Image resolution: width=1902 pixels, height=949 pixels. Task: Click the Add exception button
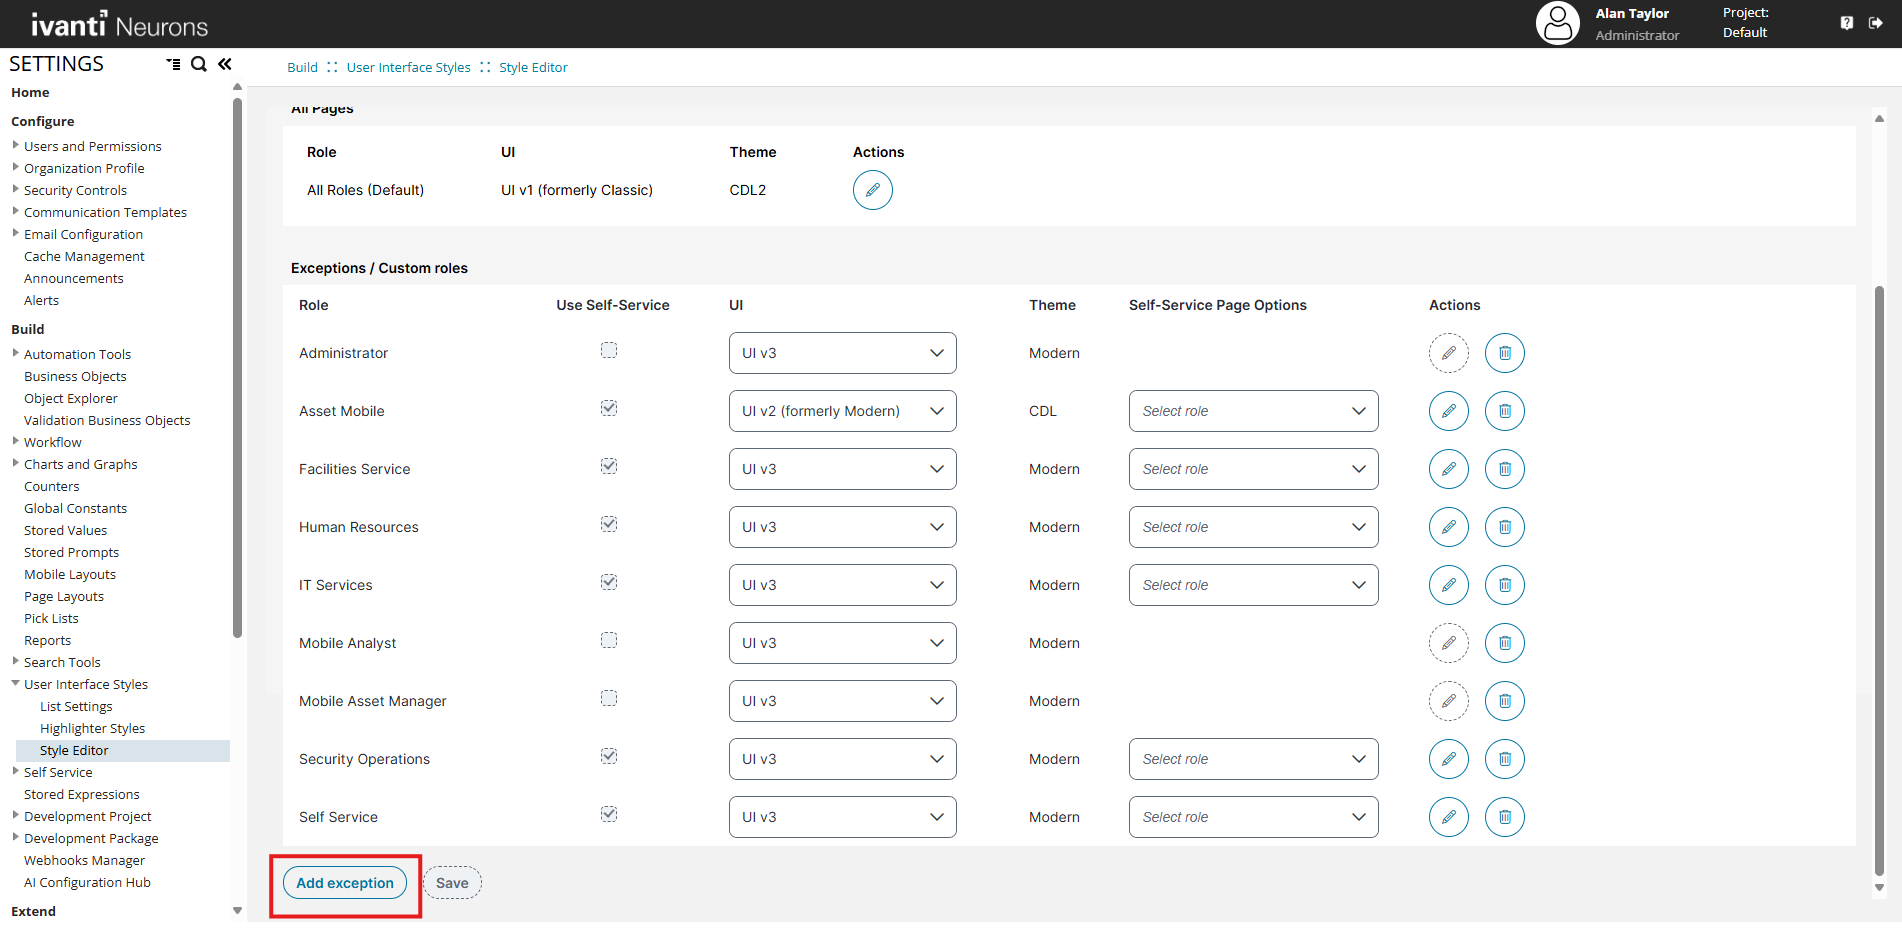click(345, 883)
